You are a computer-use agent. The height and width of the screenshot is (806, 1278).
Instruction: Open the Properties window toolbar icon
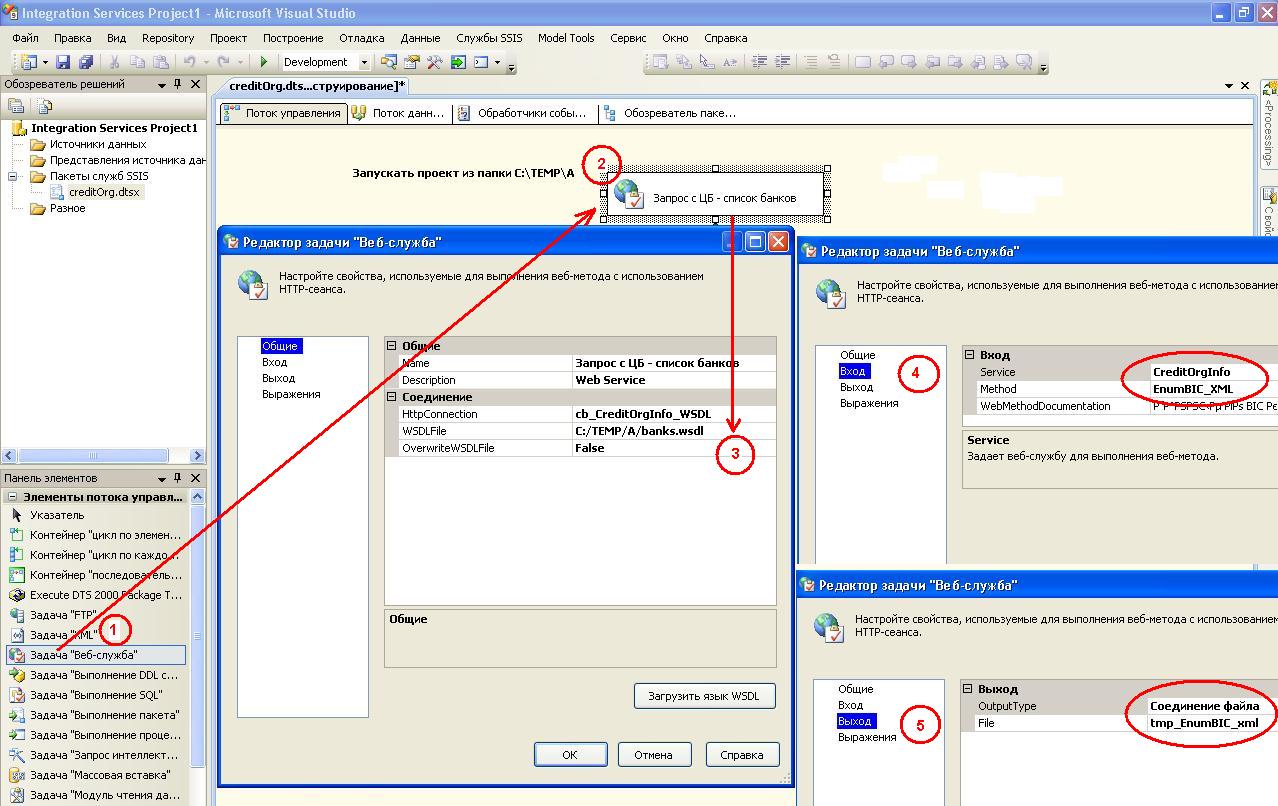tap(412, 62)
